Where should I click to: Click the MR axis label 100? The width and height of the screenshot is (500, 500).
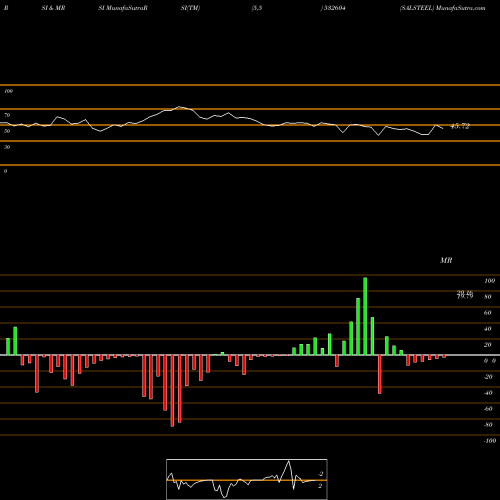[489, 281]
